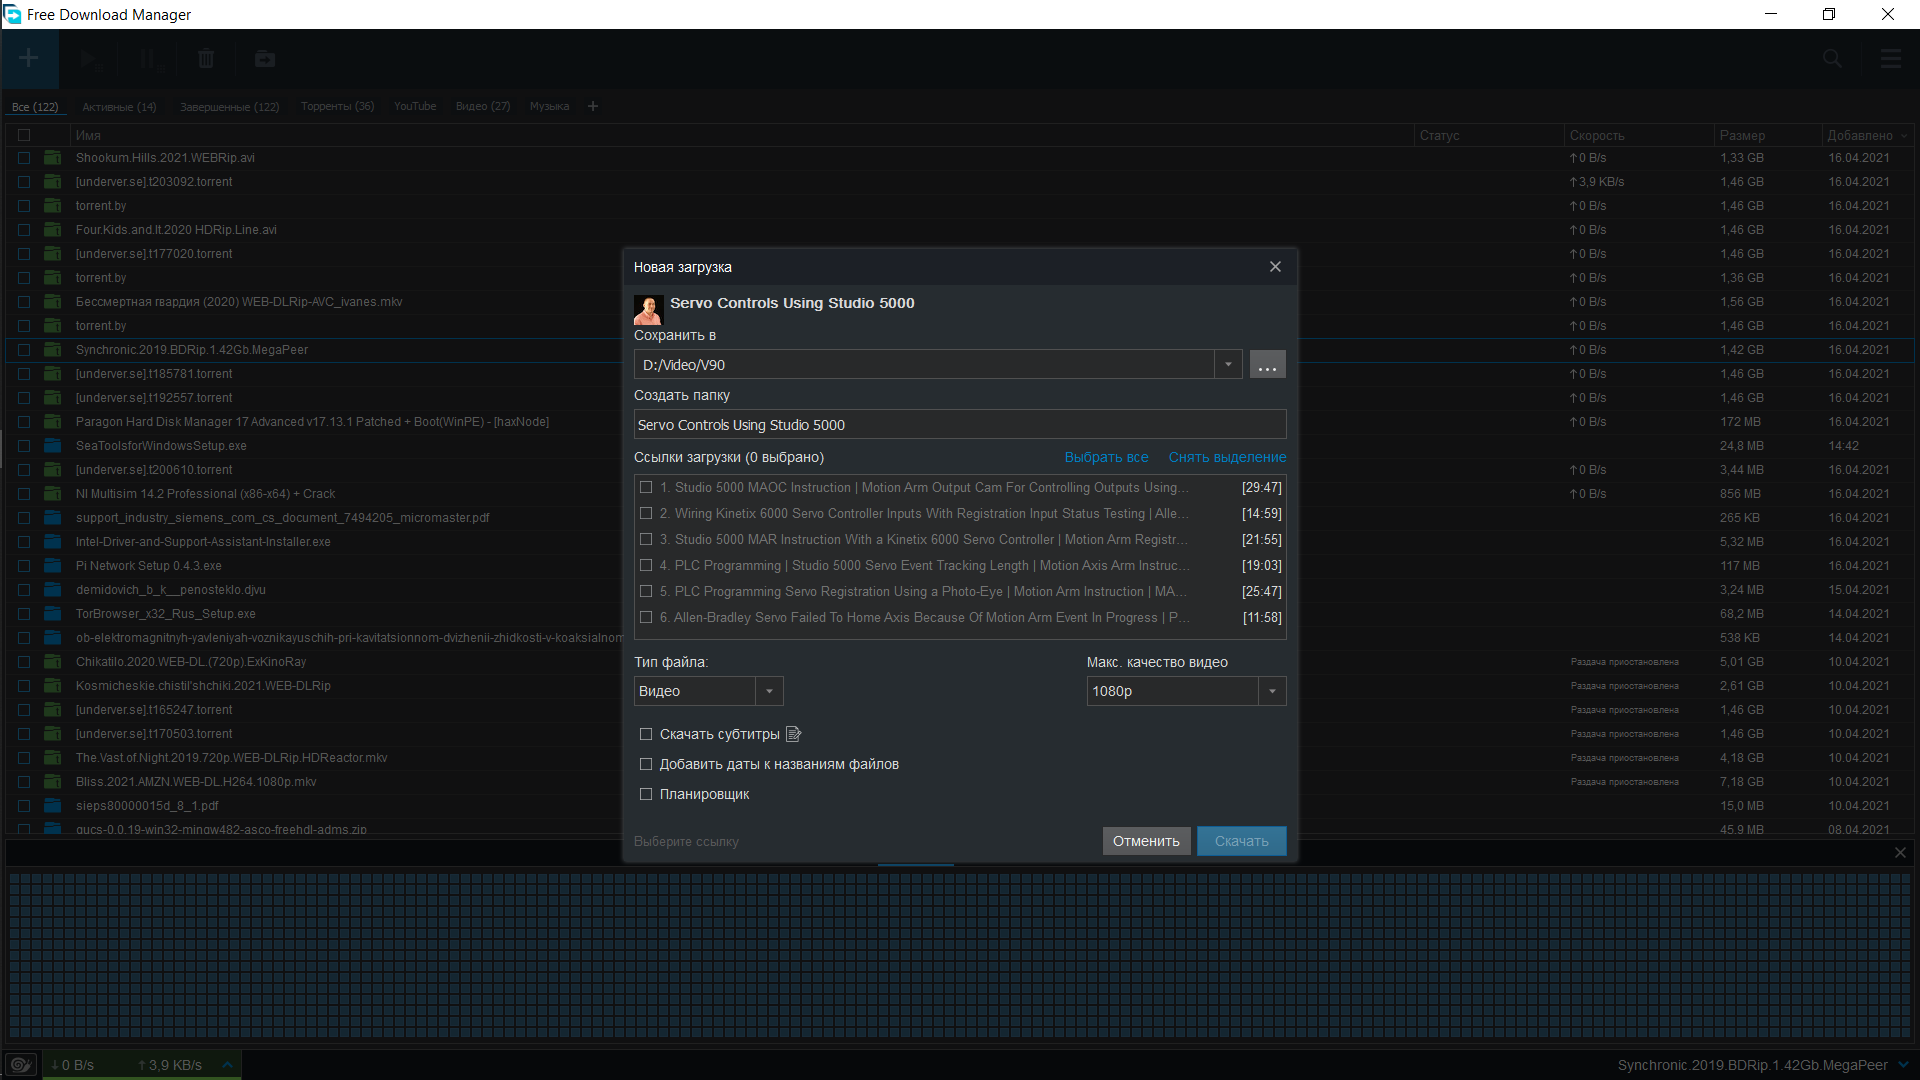Check video 4 PLC Programming Servo Event Tracking
This screenshot has height=1080, width=1920.
(646, 566)
